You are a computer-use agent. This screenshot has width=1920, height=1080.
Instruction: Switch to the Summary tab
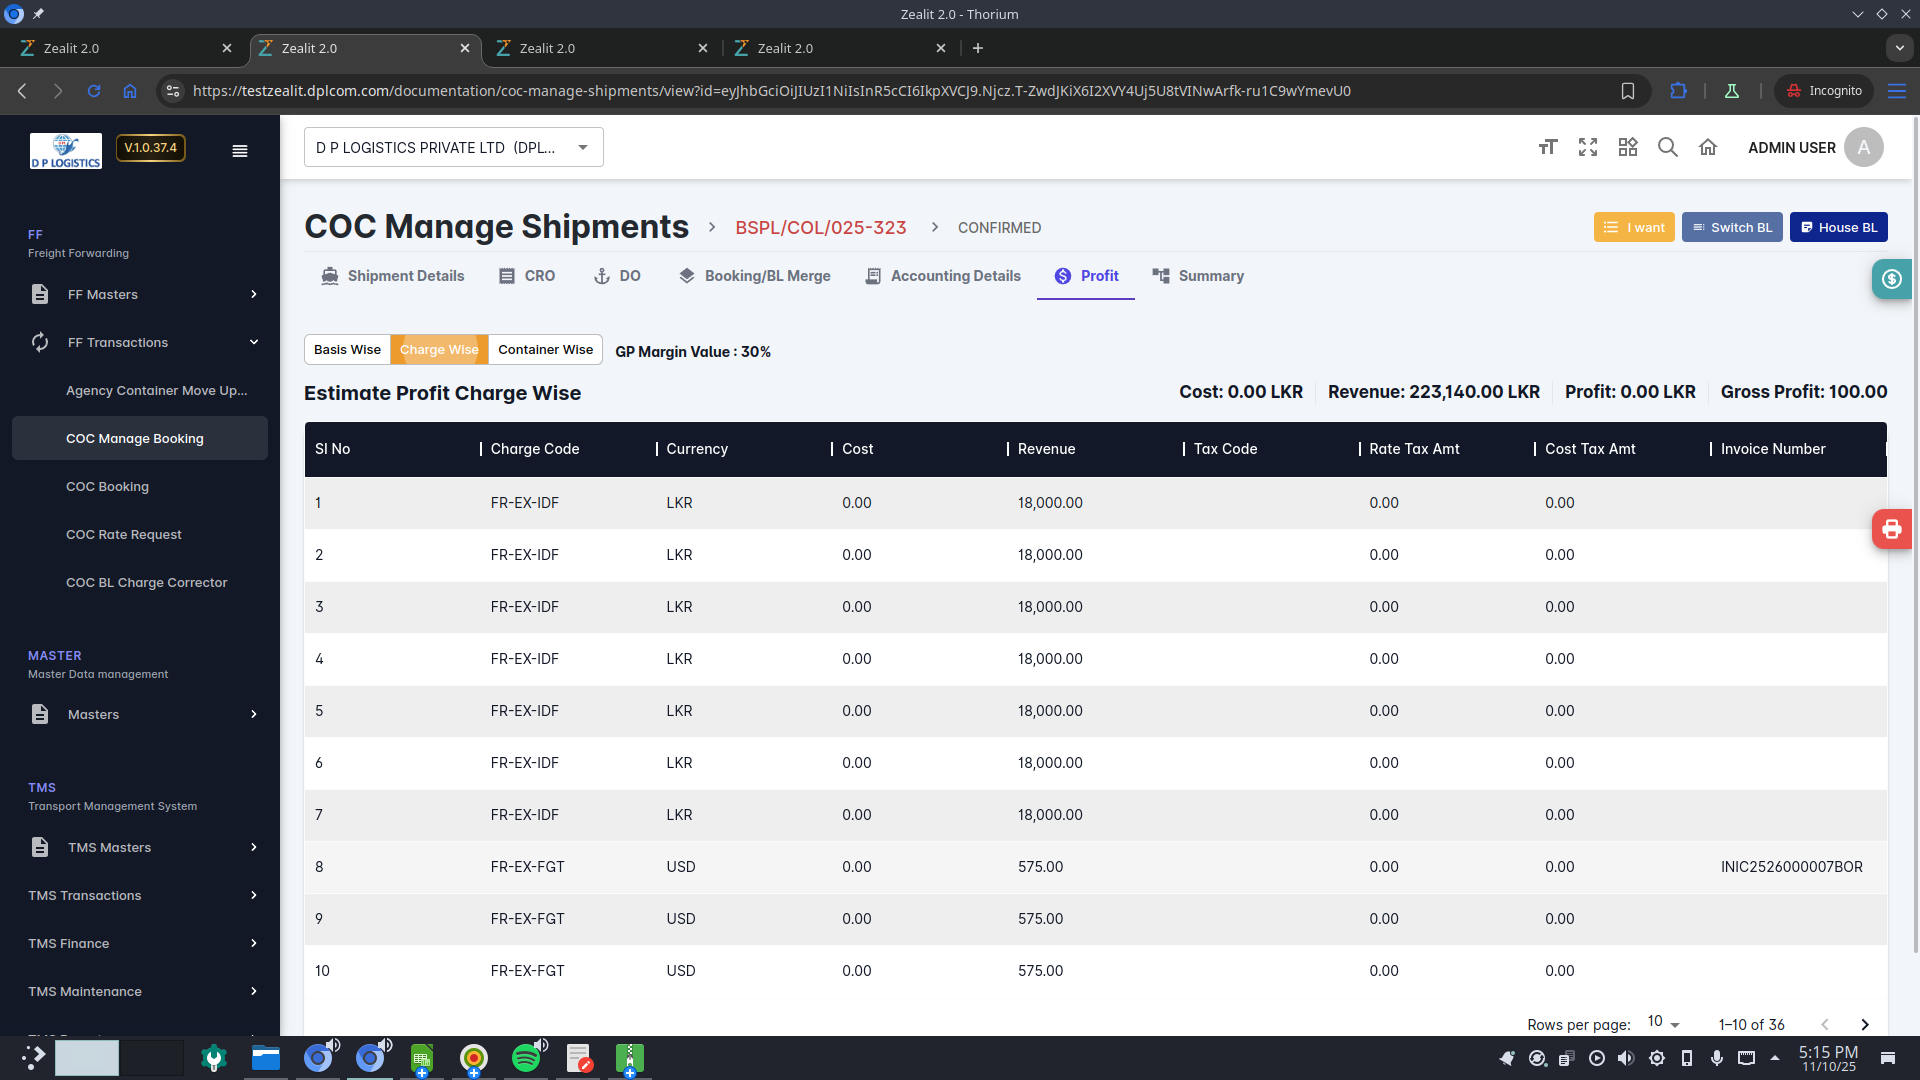(1198, 276)
